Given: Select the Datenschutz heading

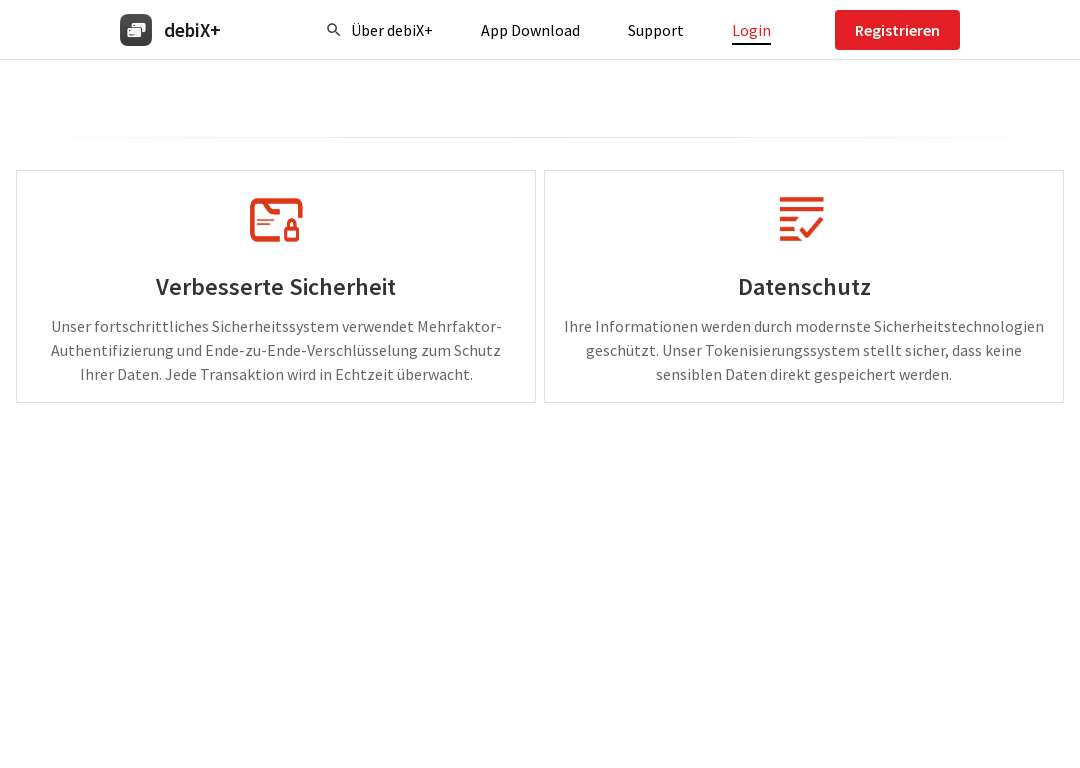Looking at the screenshot, I should click(x=804, y=287).
